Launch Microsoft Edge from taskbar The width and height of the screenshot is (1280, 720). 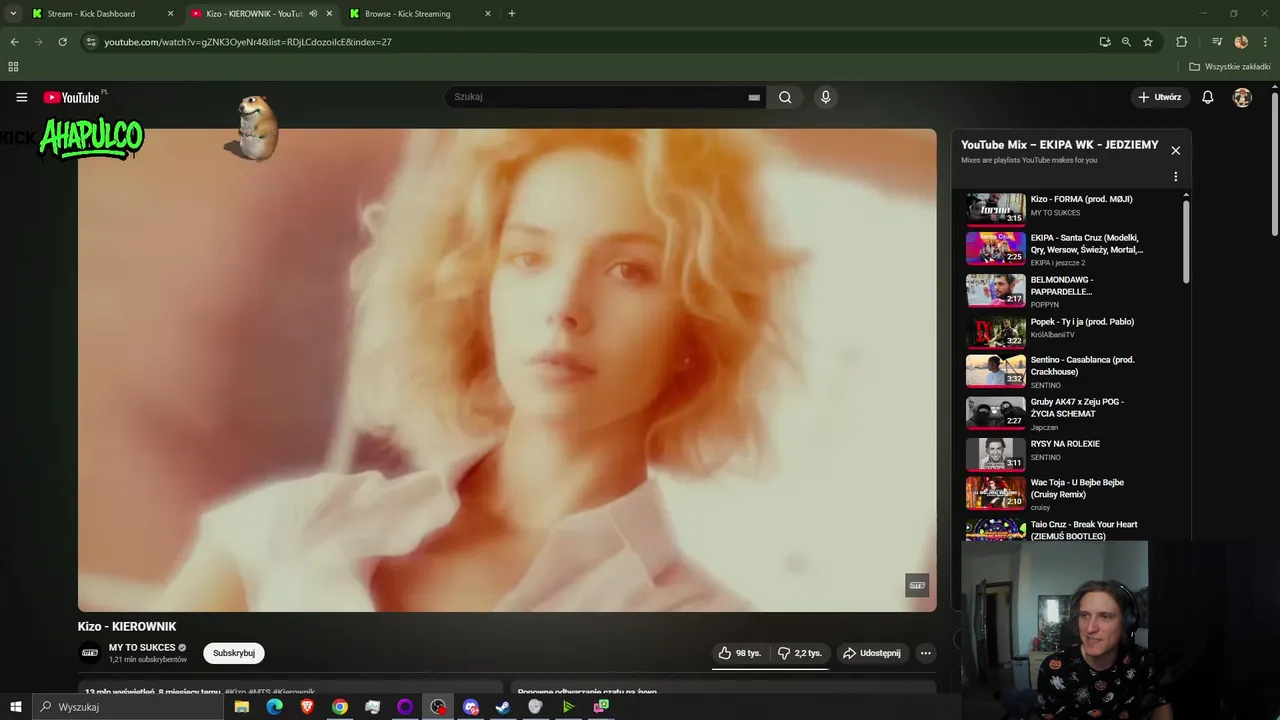pos(274,707)
